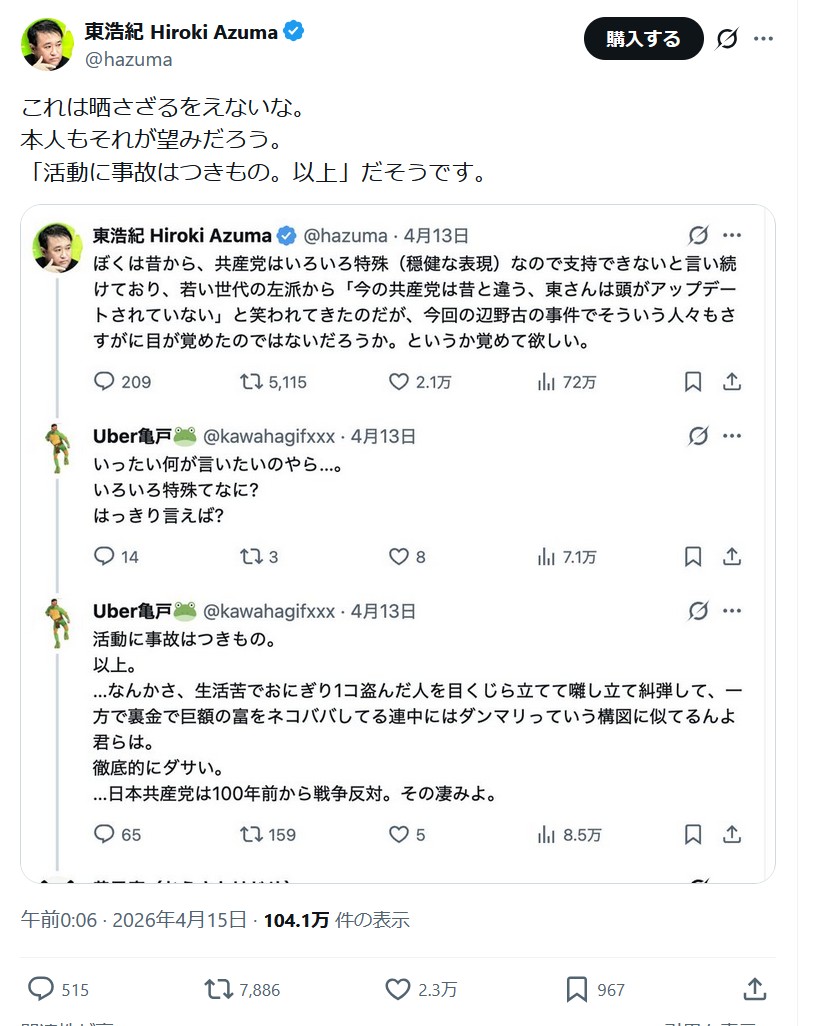Image resolution: width=814 pixels, height=1026 pixels.
Task: Bookmark the main post with 967 bookmarks
Action: point(577,989)
